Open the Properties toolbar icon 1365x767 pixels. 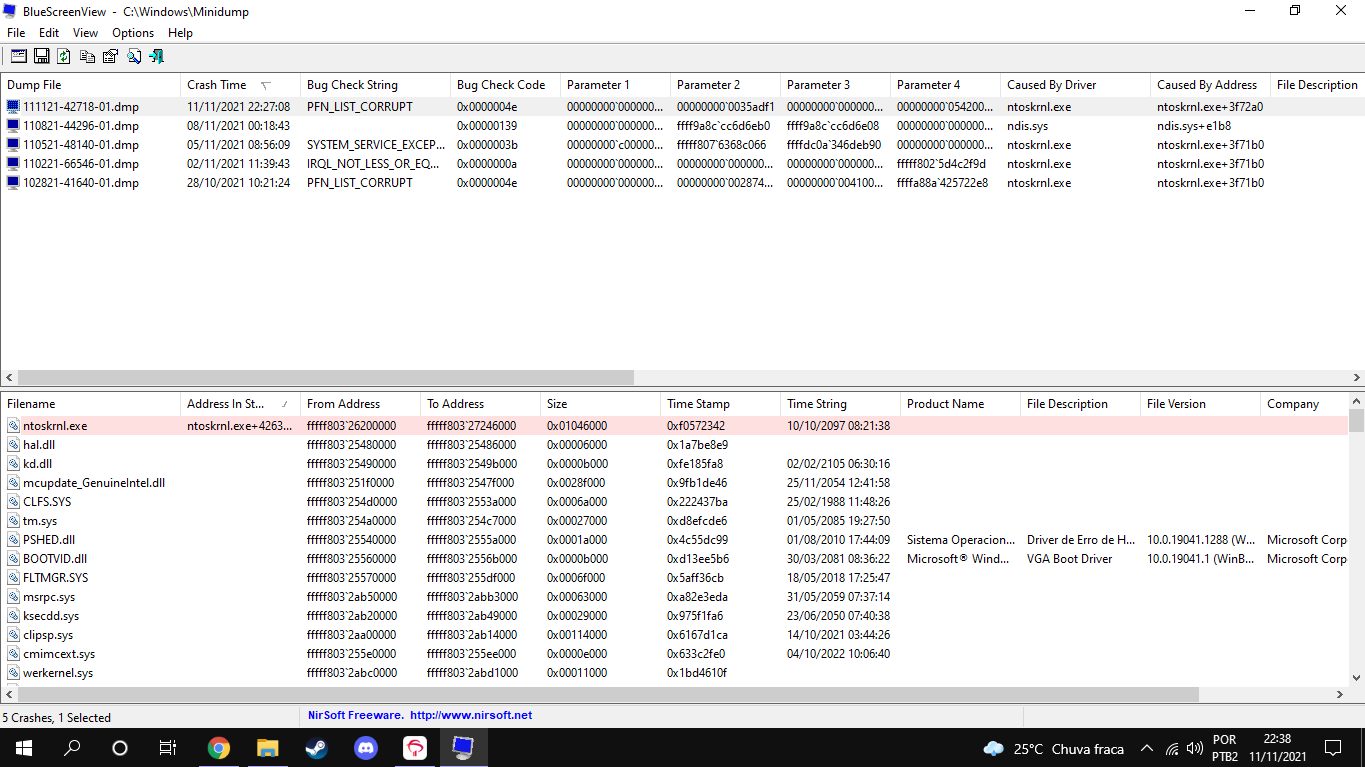tap(110, 56)
